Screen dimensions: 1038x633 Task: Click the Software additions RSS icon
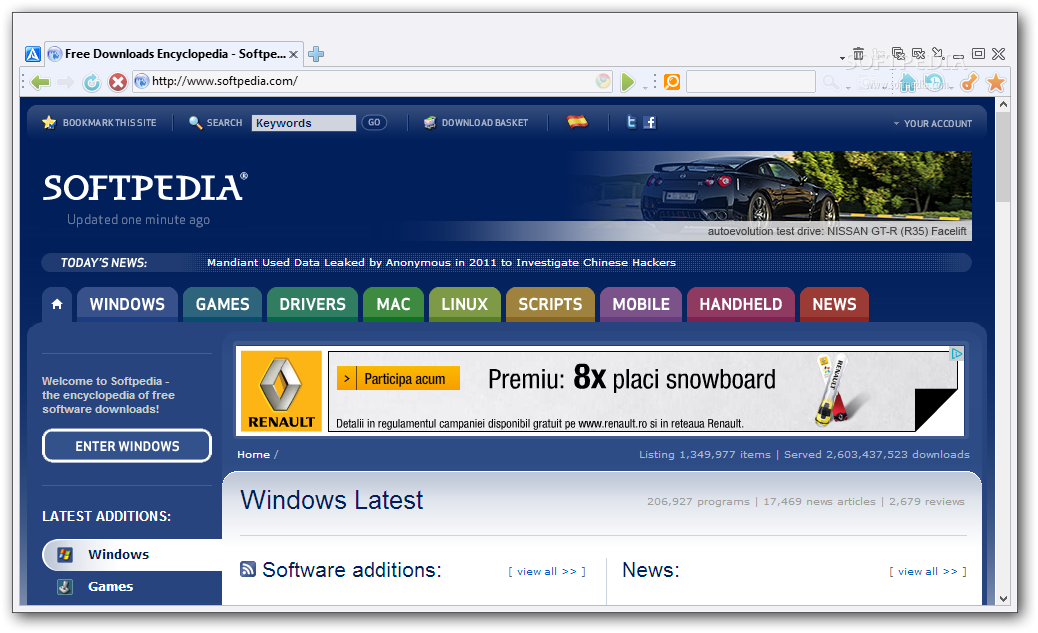click(x=248, y=569)
